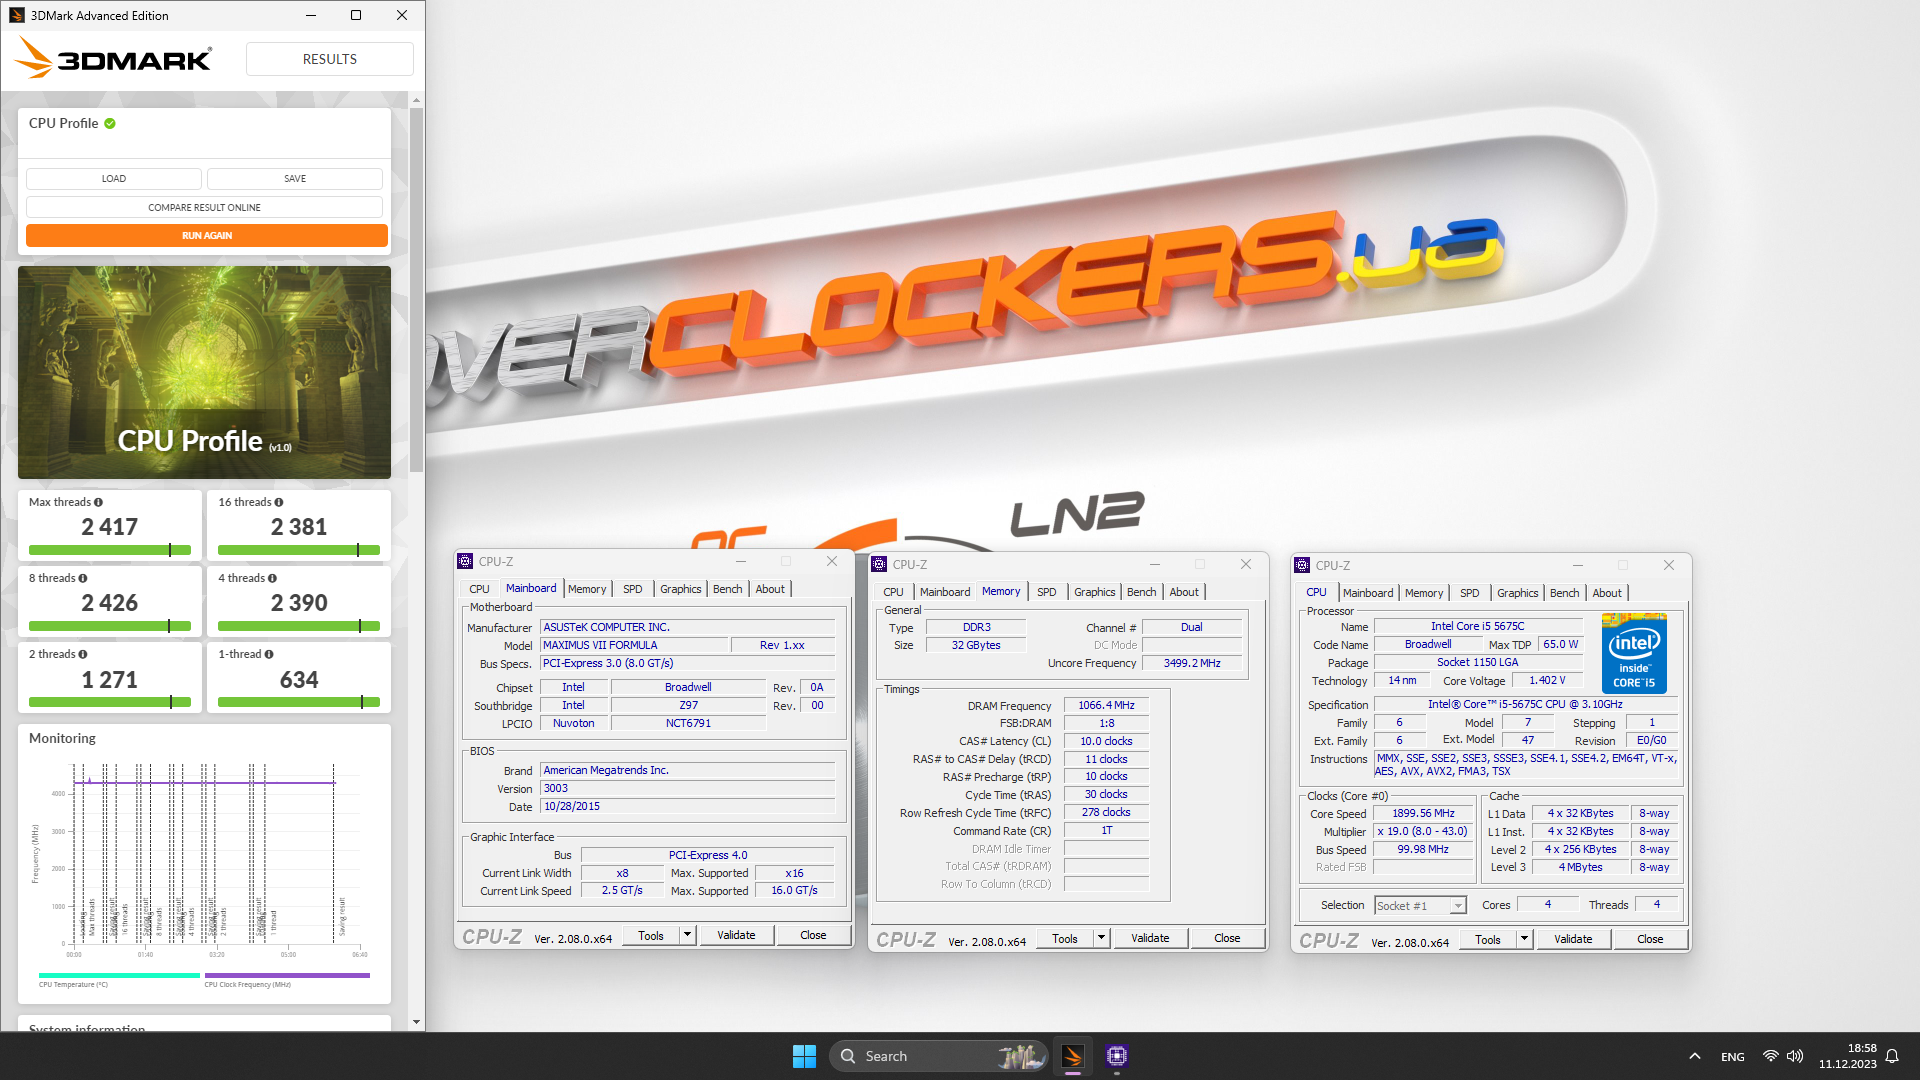Click 3DMark app icon in title bar

pyautogui.click(x=16, y=15)
